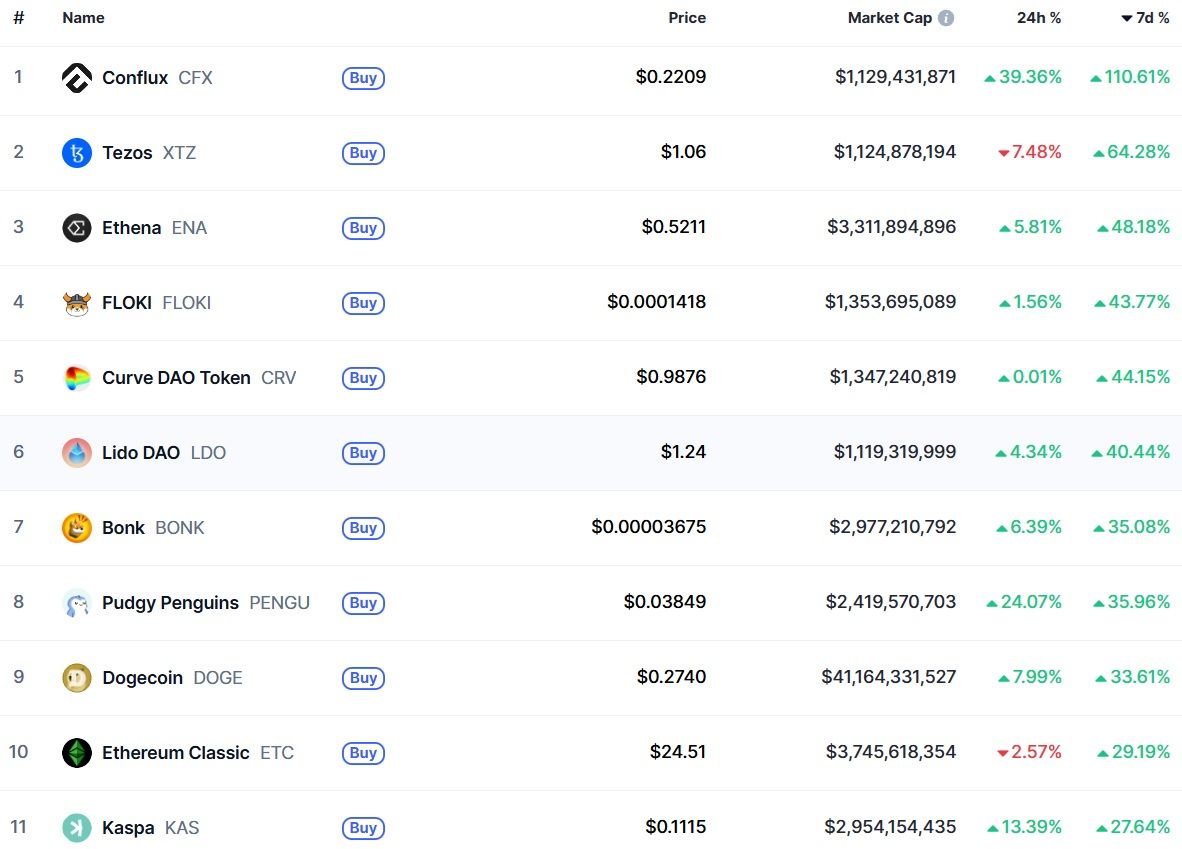Click the Buy button for Conflux

point(363,78)
